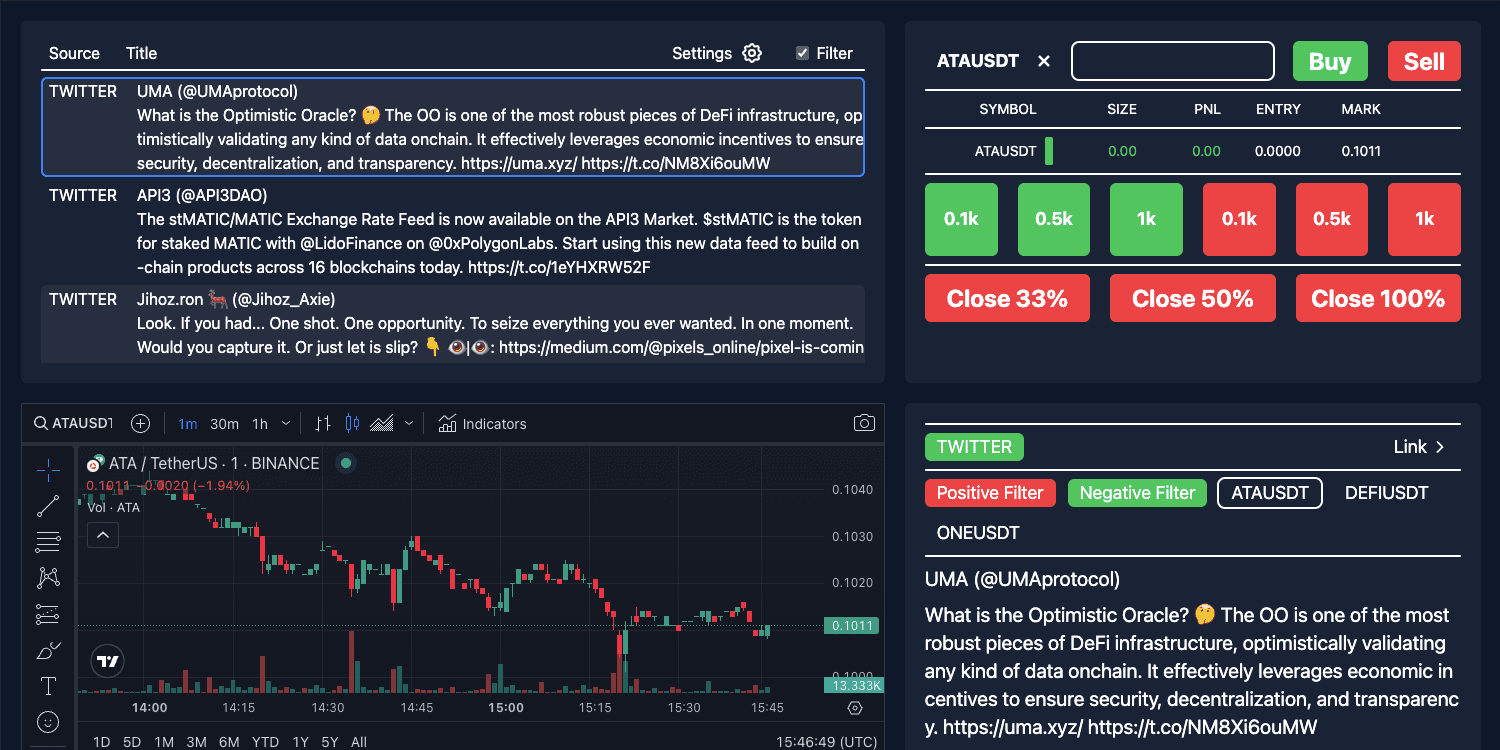This screenshot has height=750, width=1500.
Task: Sell 0.1k with the red button
Action: point(1239,219)
